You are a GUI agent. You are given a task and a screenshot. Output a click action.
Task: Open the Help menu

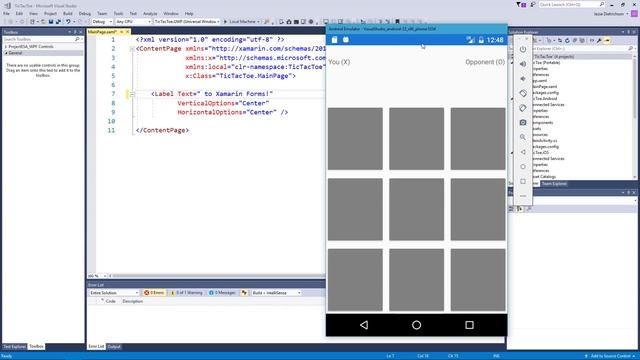pyautogui.click(x=189, y=13)
